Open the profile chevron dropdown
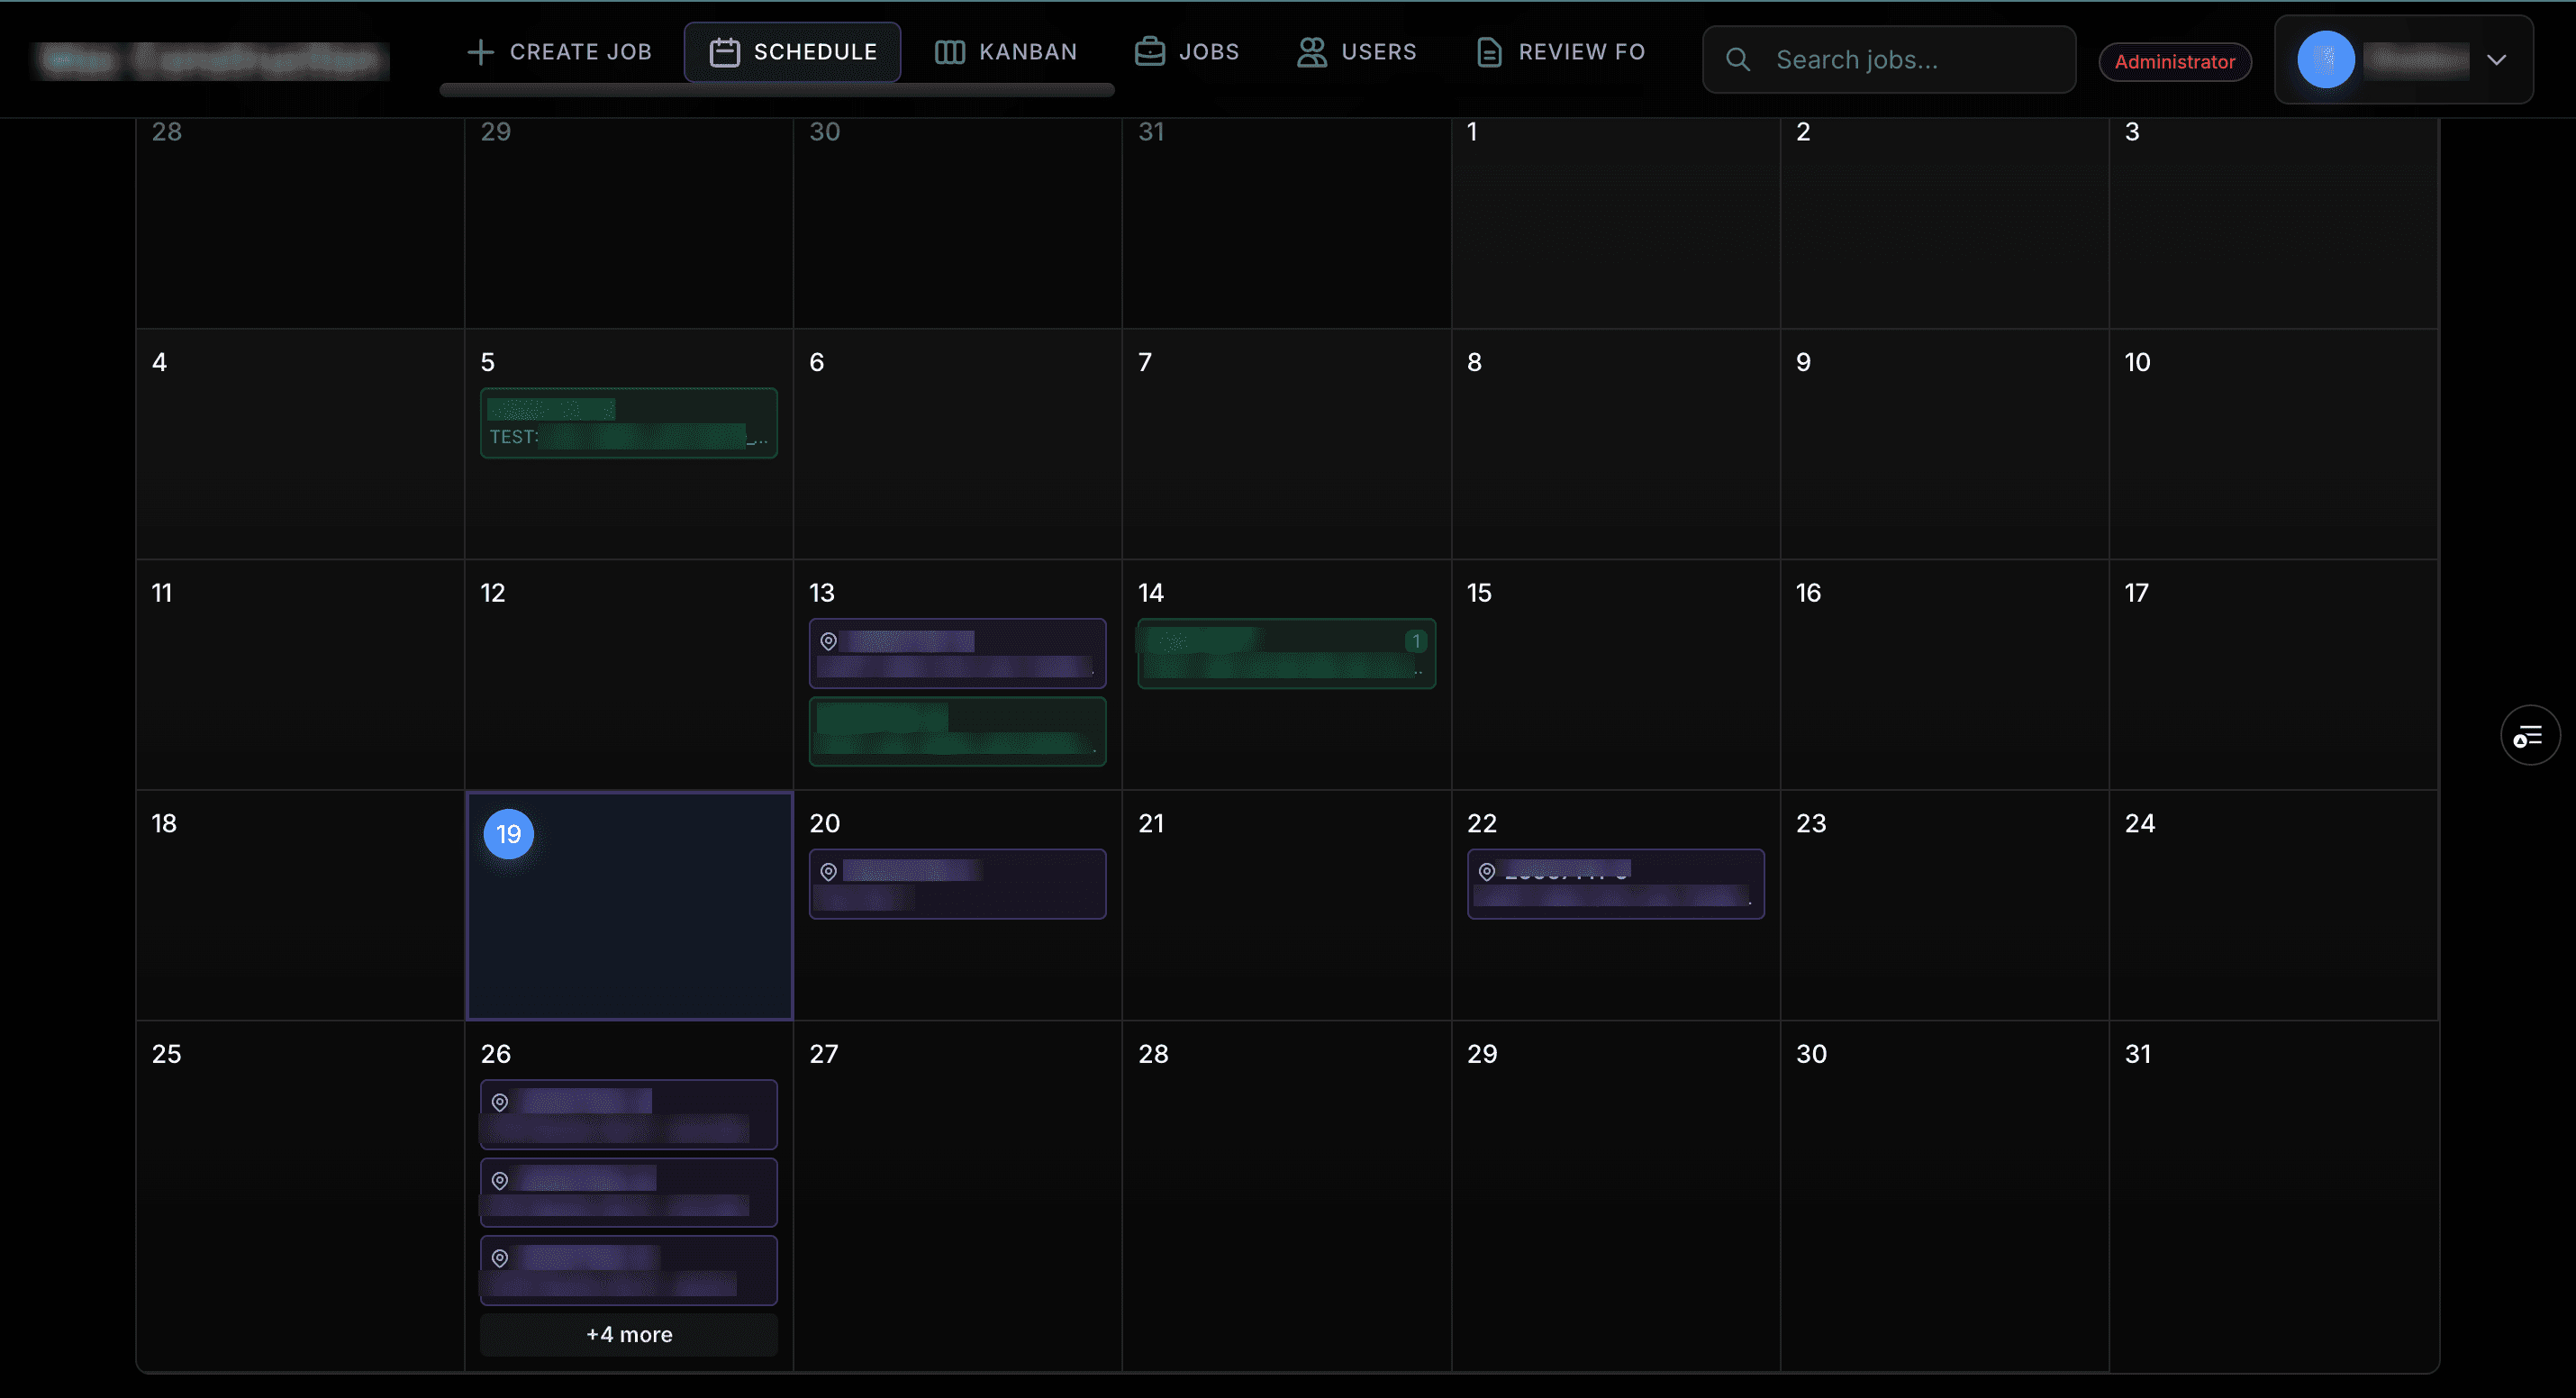The height and width of the screenshot is (1398, 2576). click(2497, 59)
